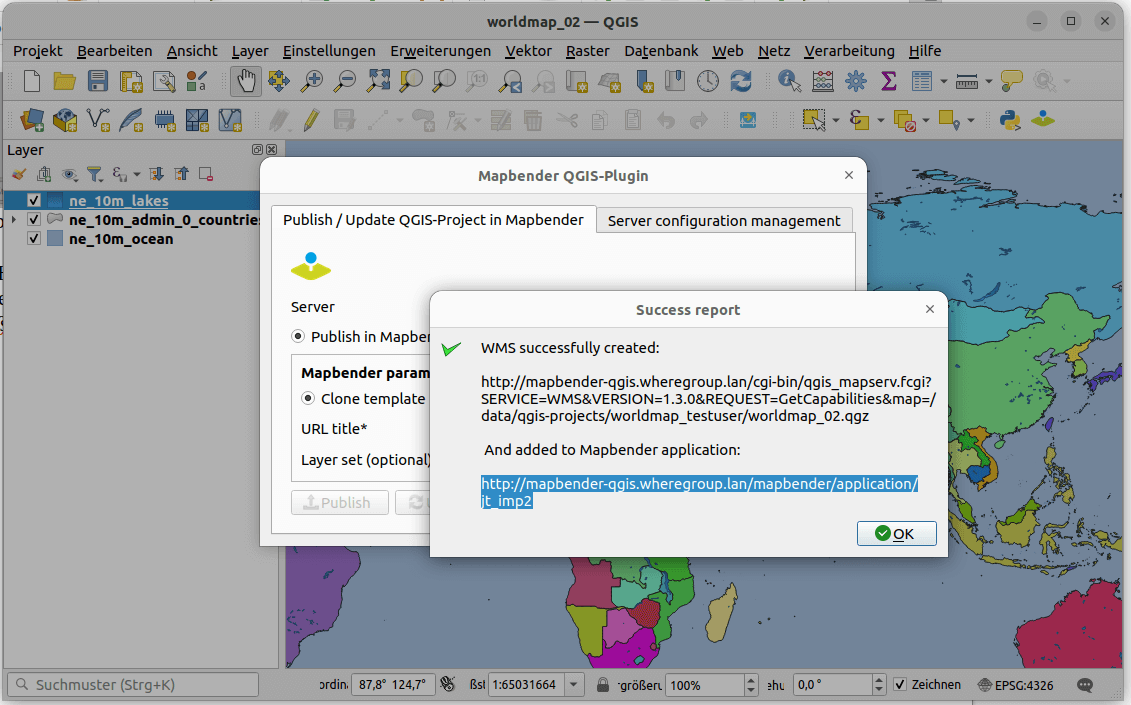Screen dimensions: 1131x705
Task: Switch to Server configuration management tab
Action: coord(724,220)
